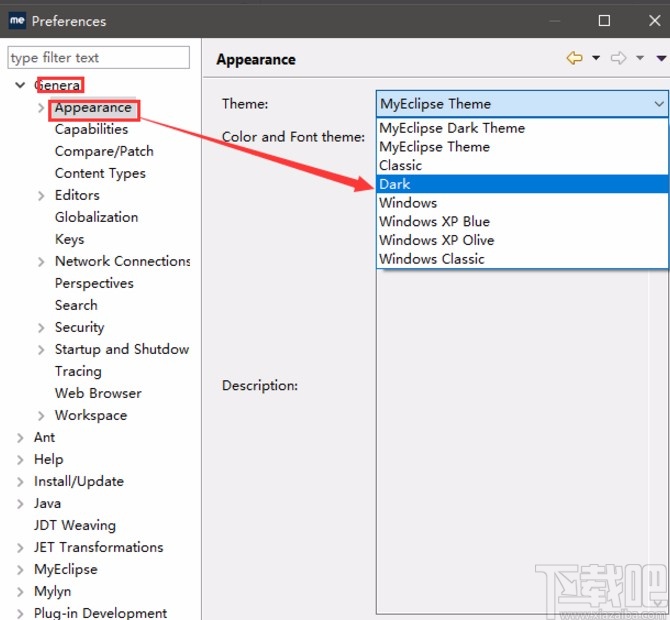Image resolution: width=670 pixels, height=620 pixels.
Task: Open the Globalization preferences
Action: [x=97, y=217]
